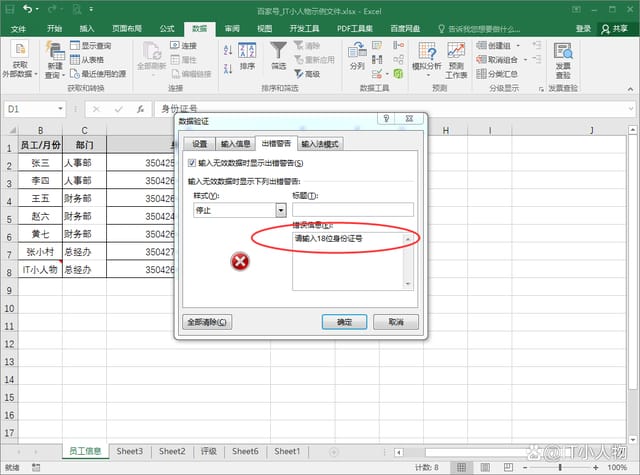Screen dimensions: 640x475
Task: Click the Manage Data Model green icon
Action: (x=398, y=74)
